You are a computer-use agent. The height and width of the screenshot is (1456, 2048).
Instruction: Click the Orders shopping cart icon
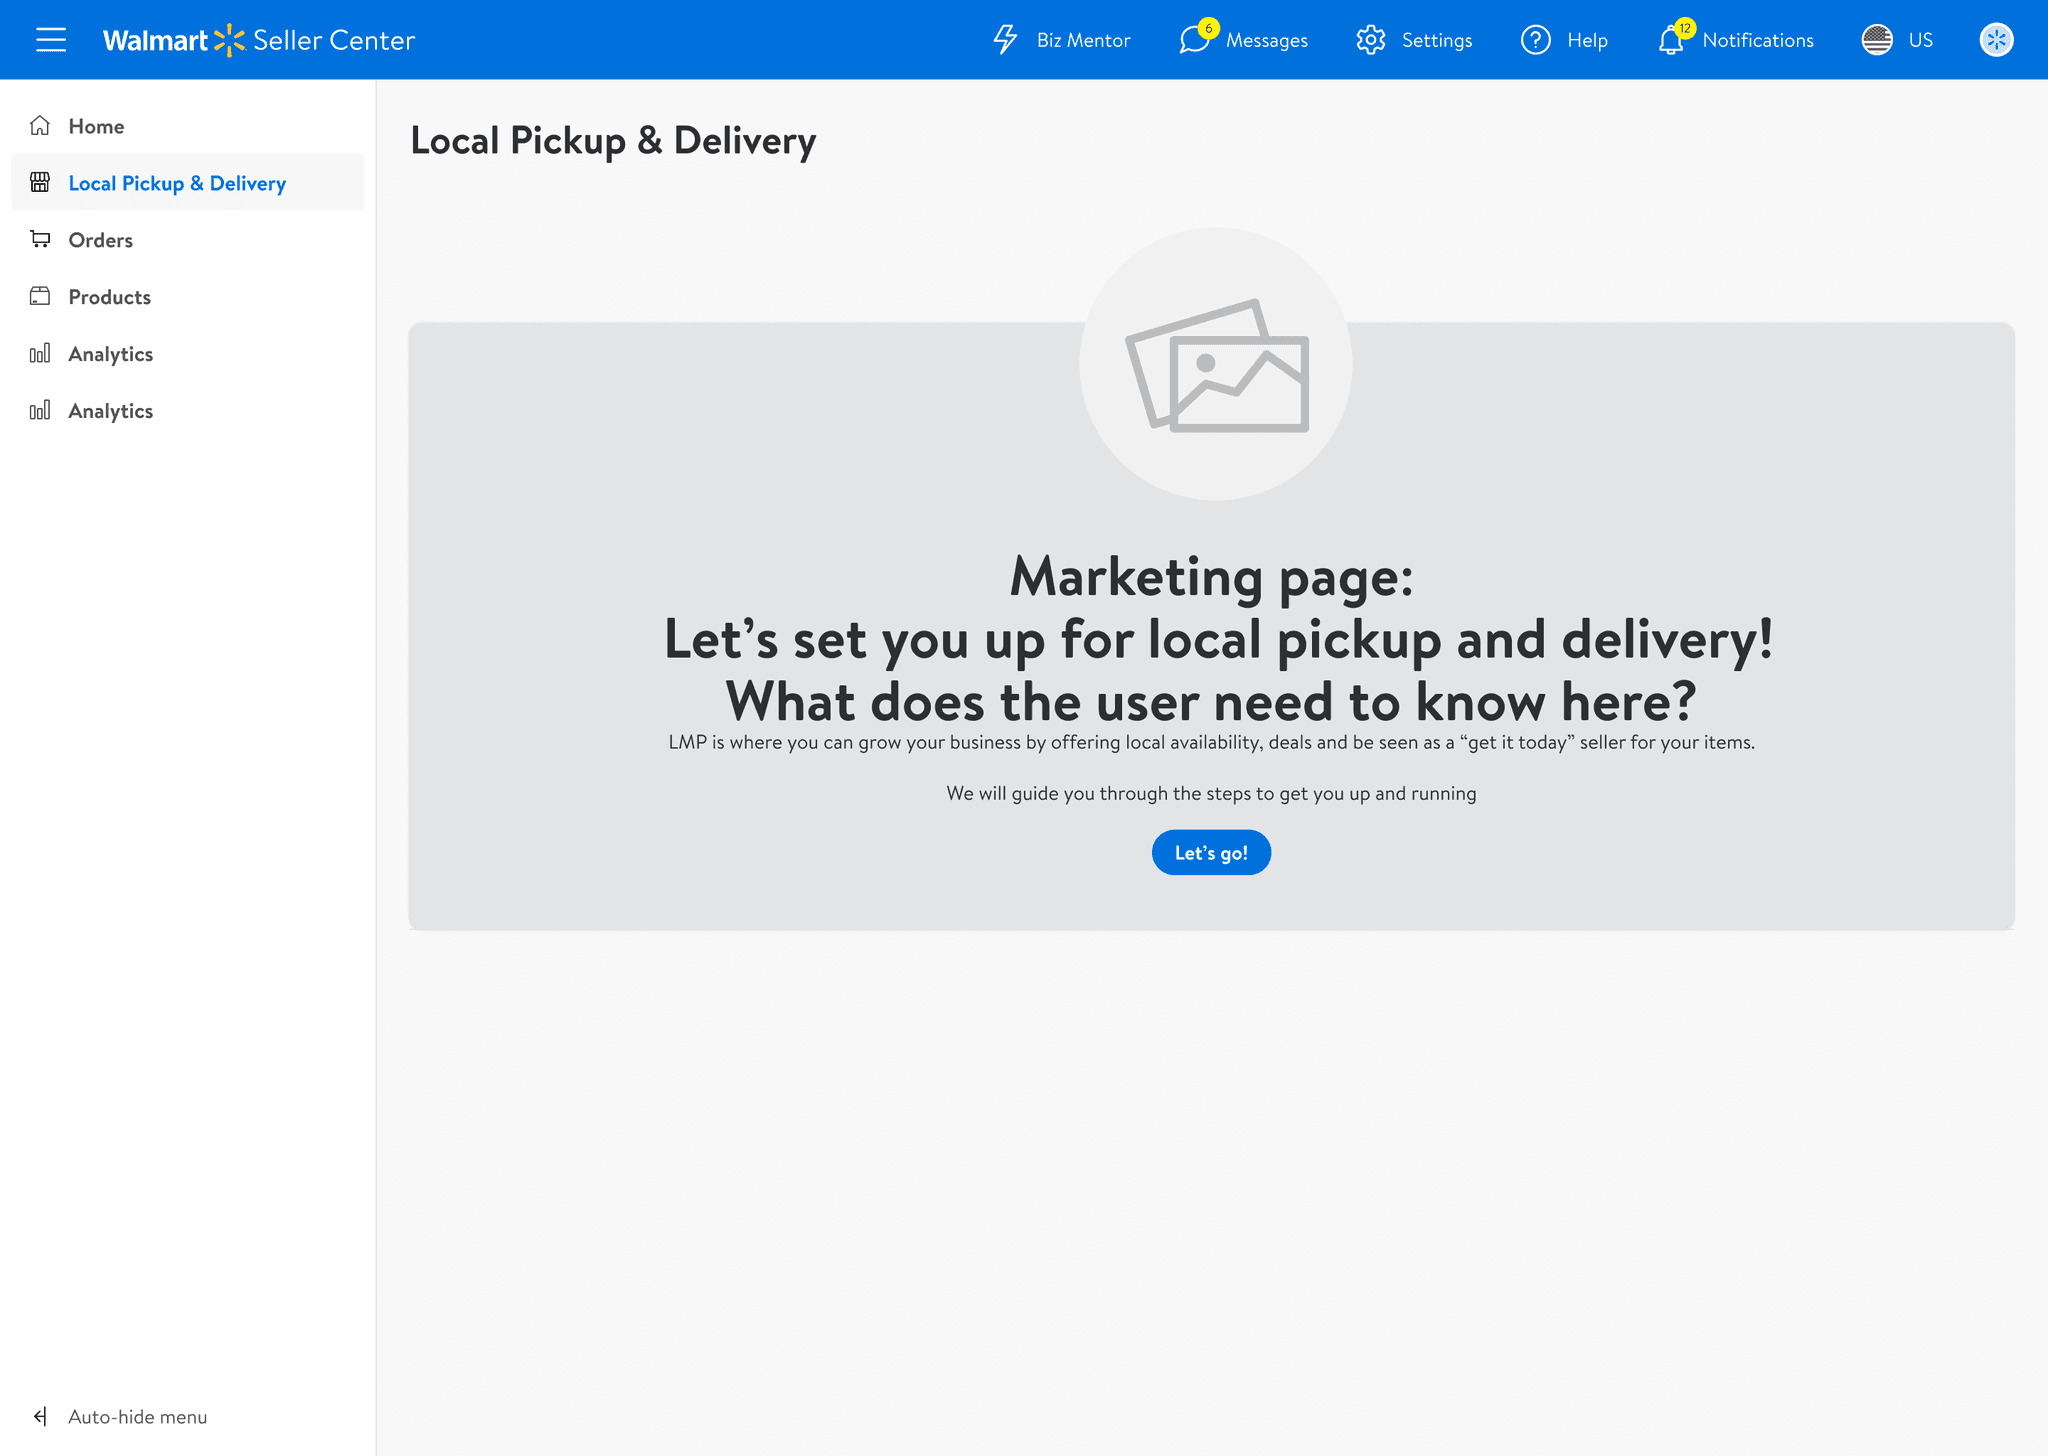(x=40, y=240)
